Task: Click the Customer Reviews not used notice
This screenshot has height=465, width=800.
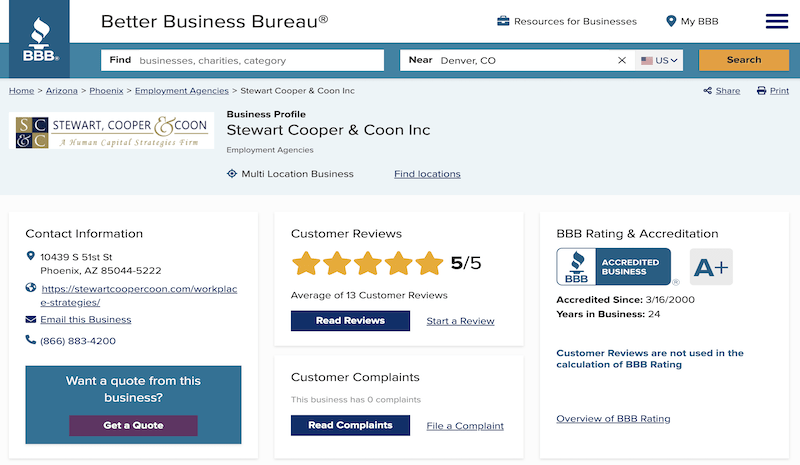Action: click(649, 358)
